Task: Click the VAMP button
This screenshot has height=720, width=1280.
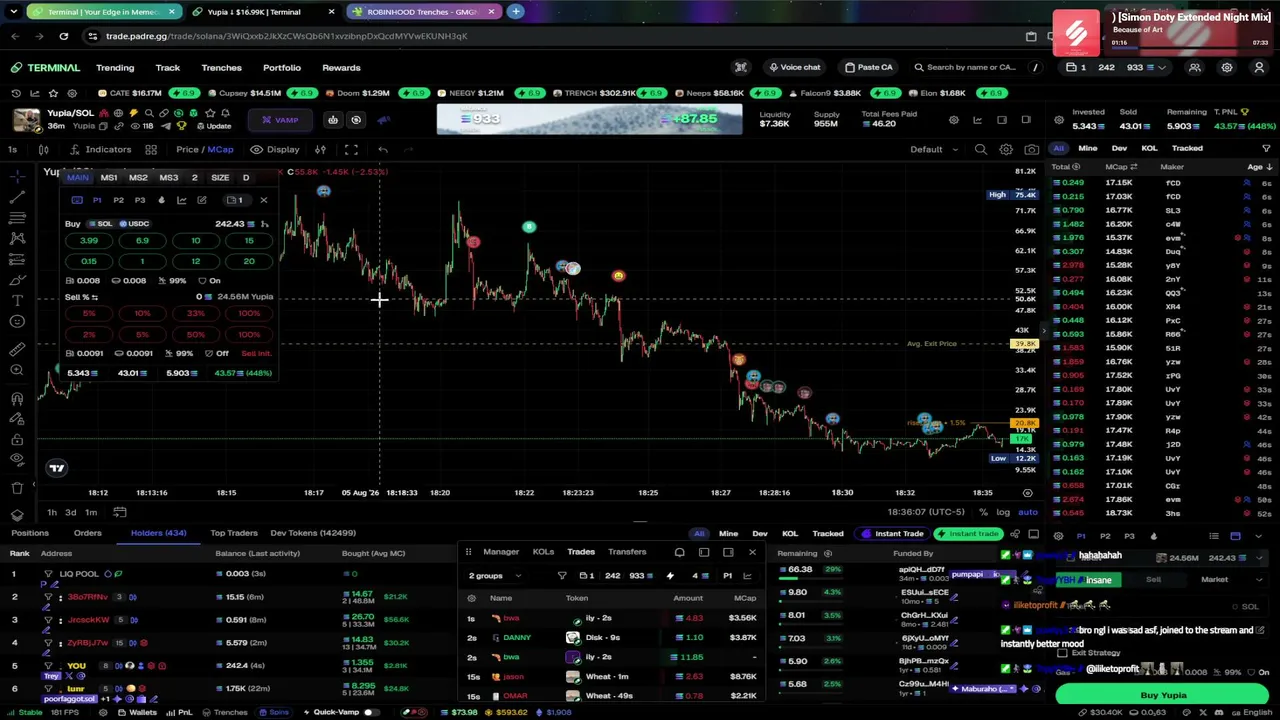Action: click(x=280, y=120)
